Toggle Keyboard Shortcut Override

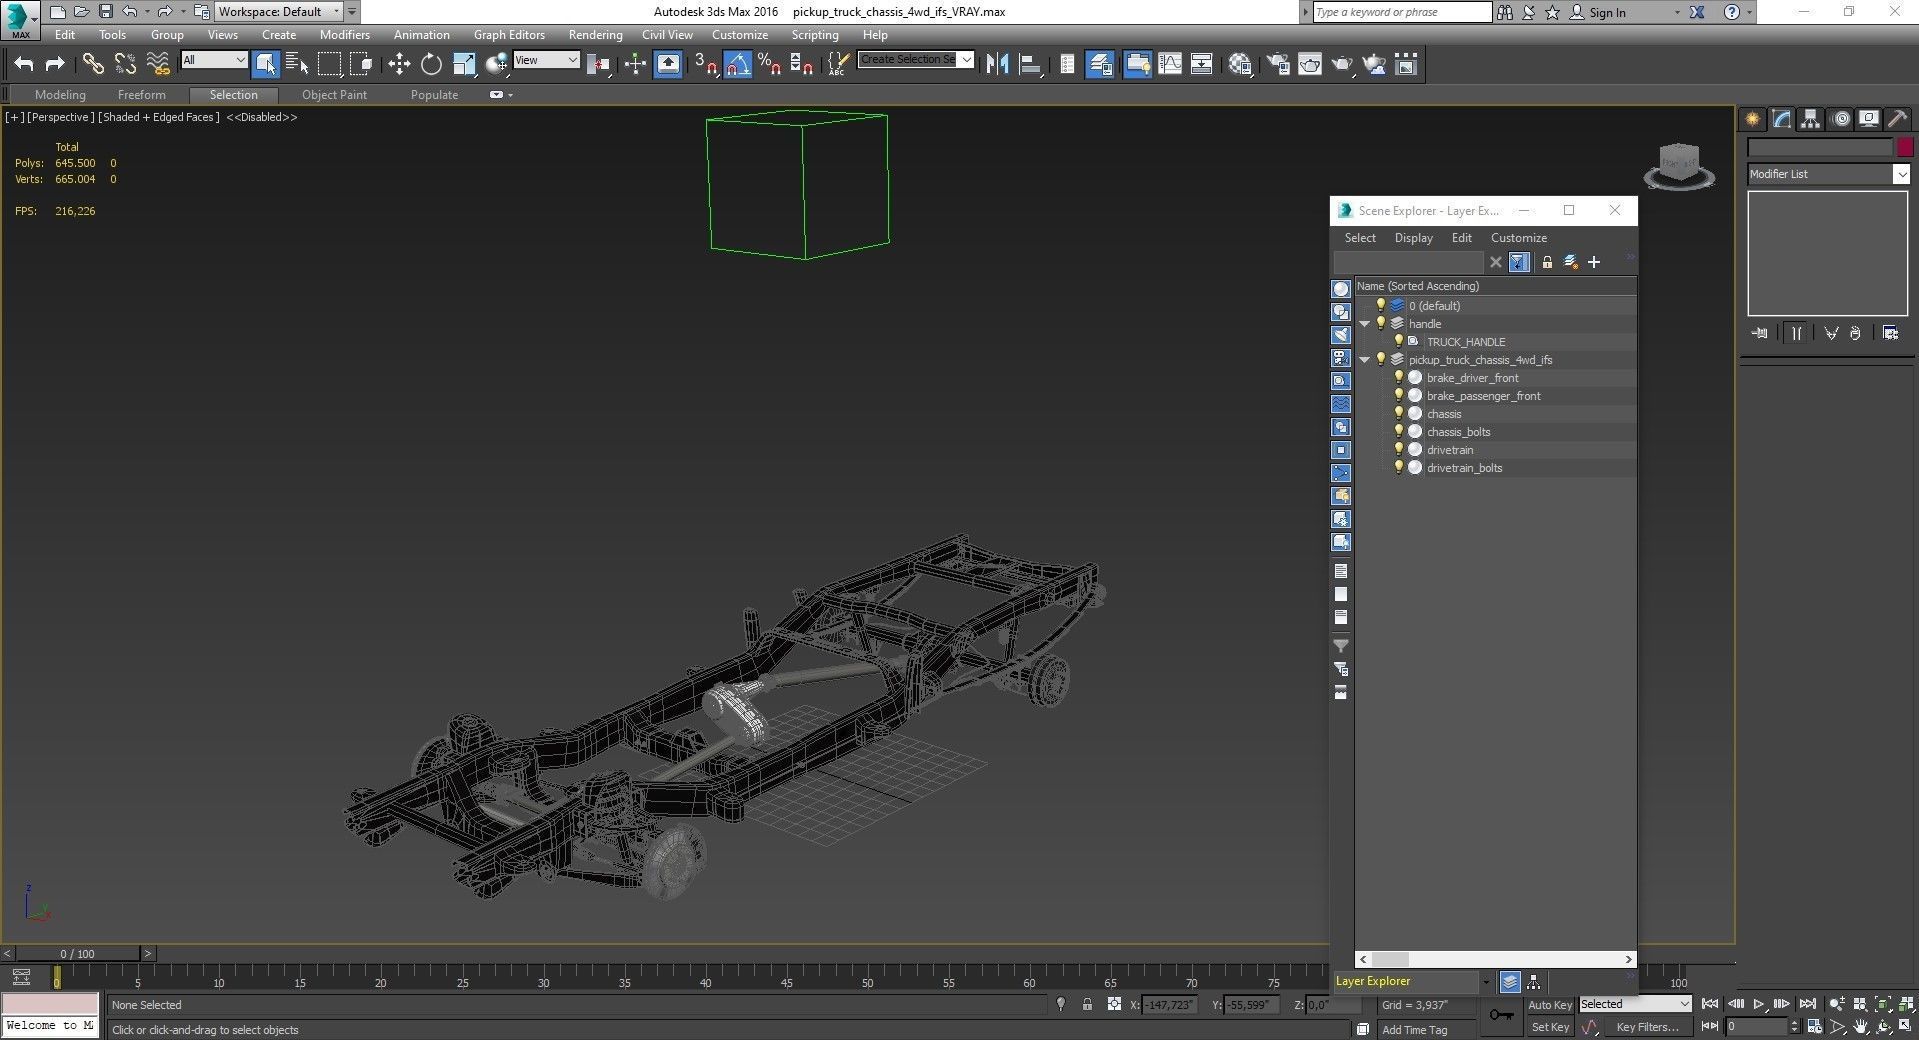point(668,64)
